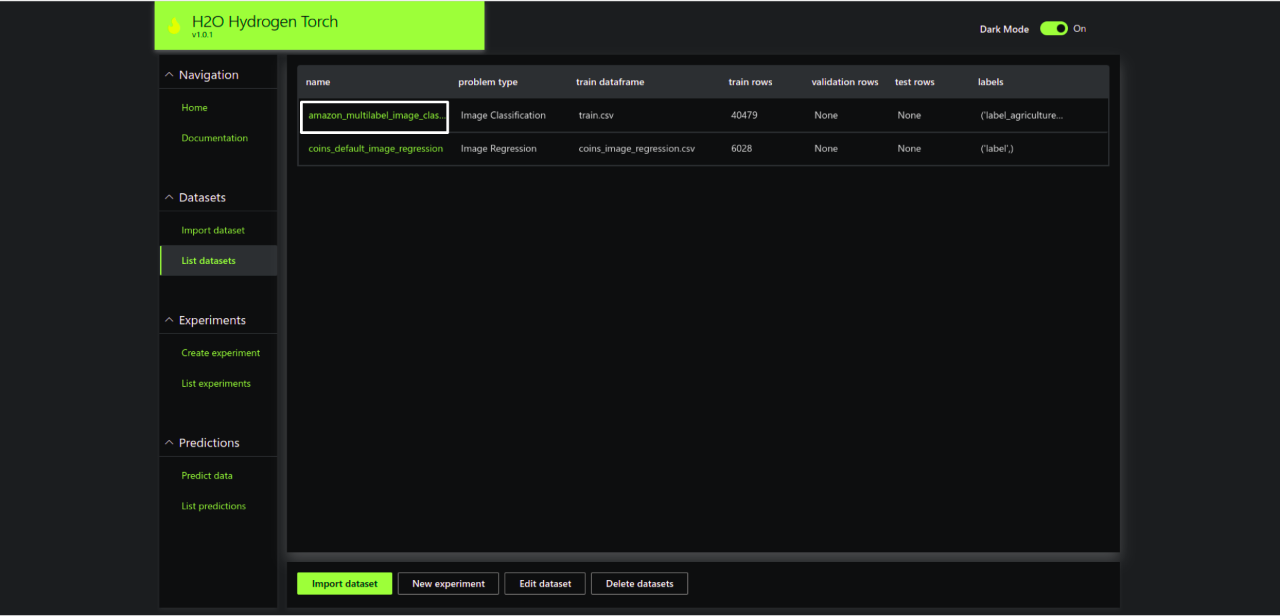This screenshot has width=1280, height=616.
Task: Click the H2O flame logo icon
Action: (174, 26)
